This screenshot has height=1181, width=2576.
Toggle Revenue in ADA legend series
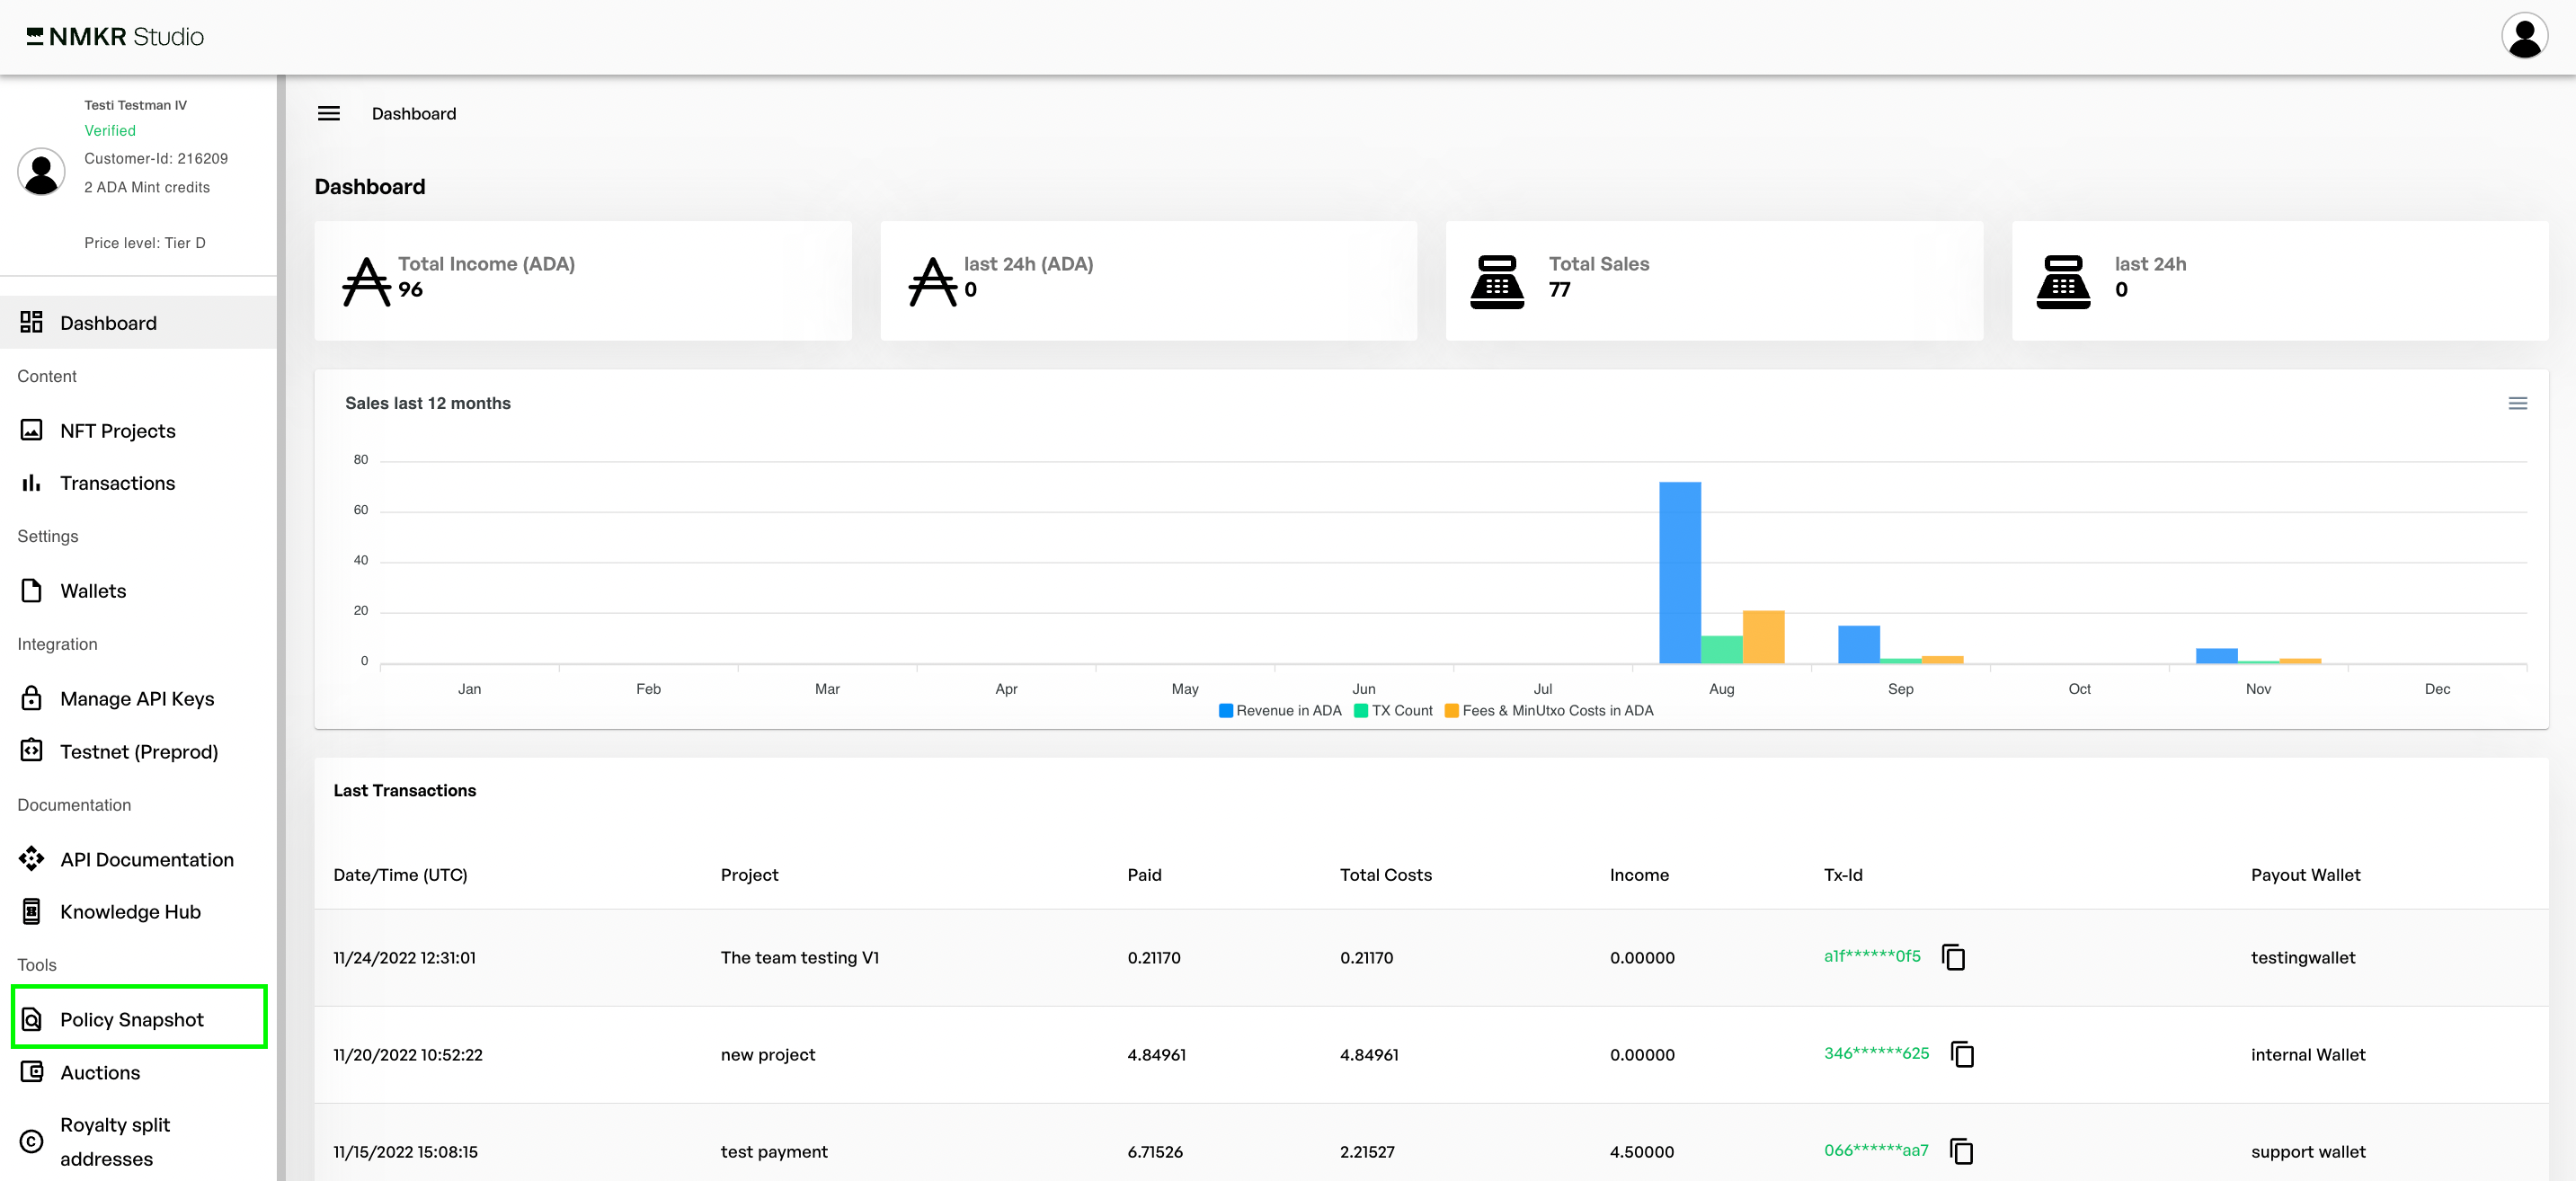click(1280, 711)
